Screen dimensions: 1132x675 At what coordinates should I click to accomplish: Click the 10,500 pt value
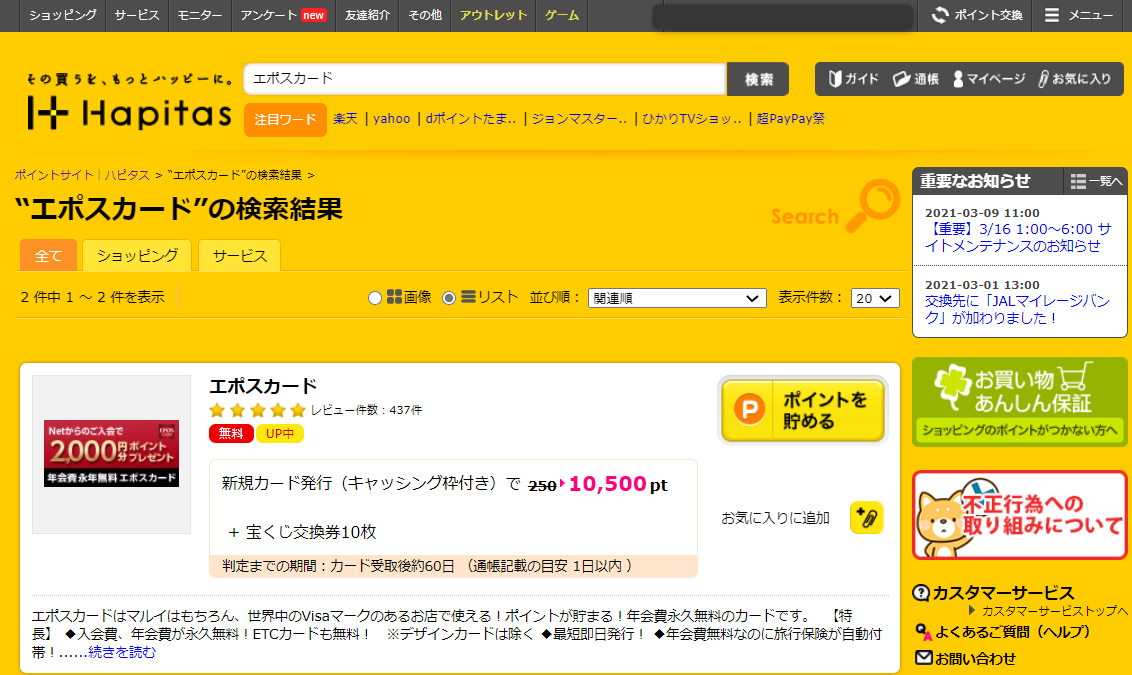(x=618, y=484)
